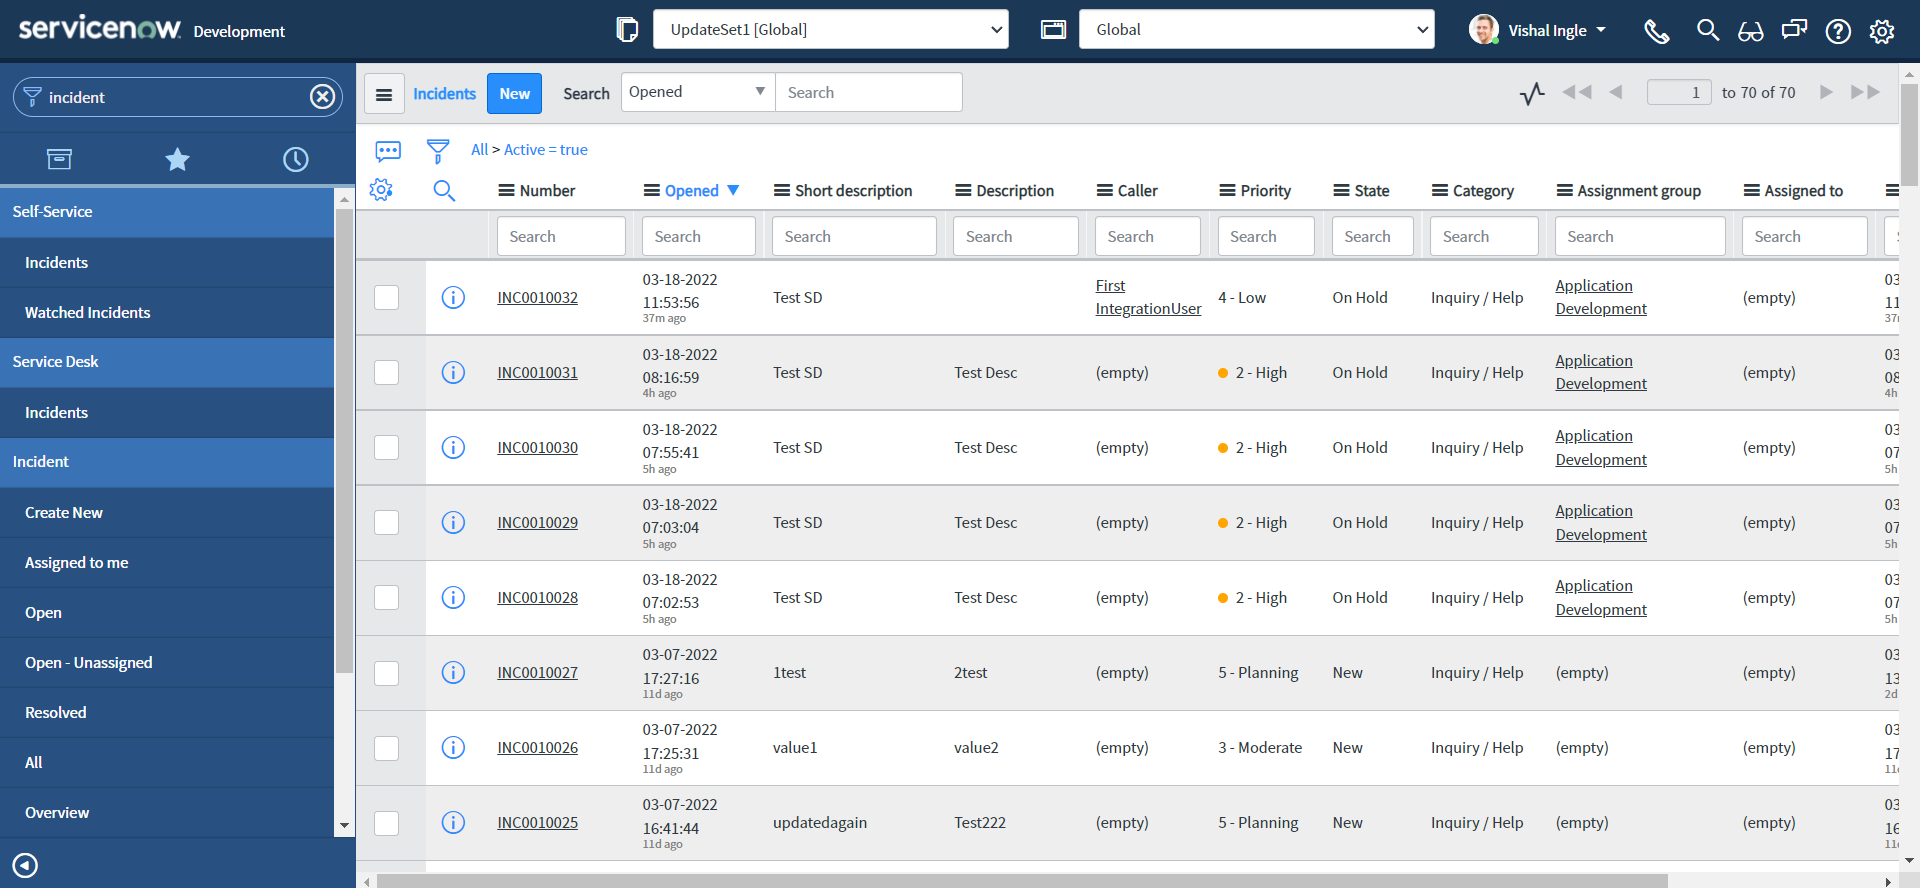Open the update set picker icon
This screenshot has height=888, width=1920.
point(627,30)
